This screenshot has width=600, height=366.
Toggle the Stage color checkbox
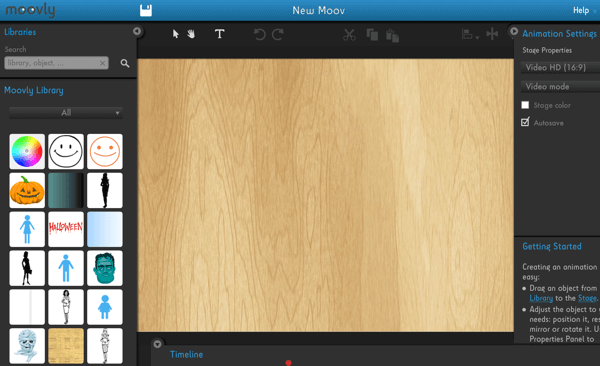tap(525, 105)
